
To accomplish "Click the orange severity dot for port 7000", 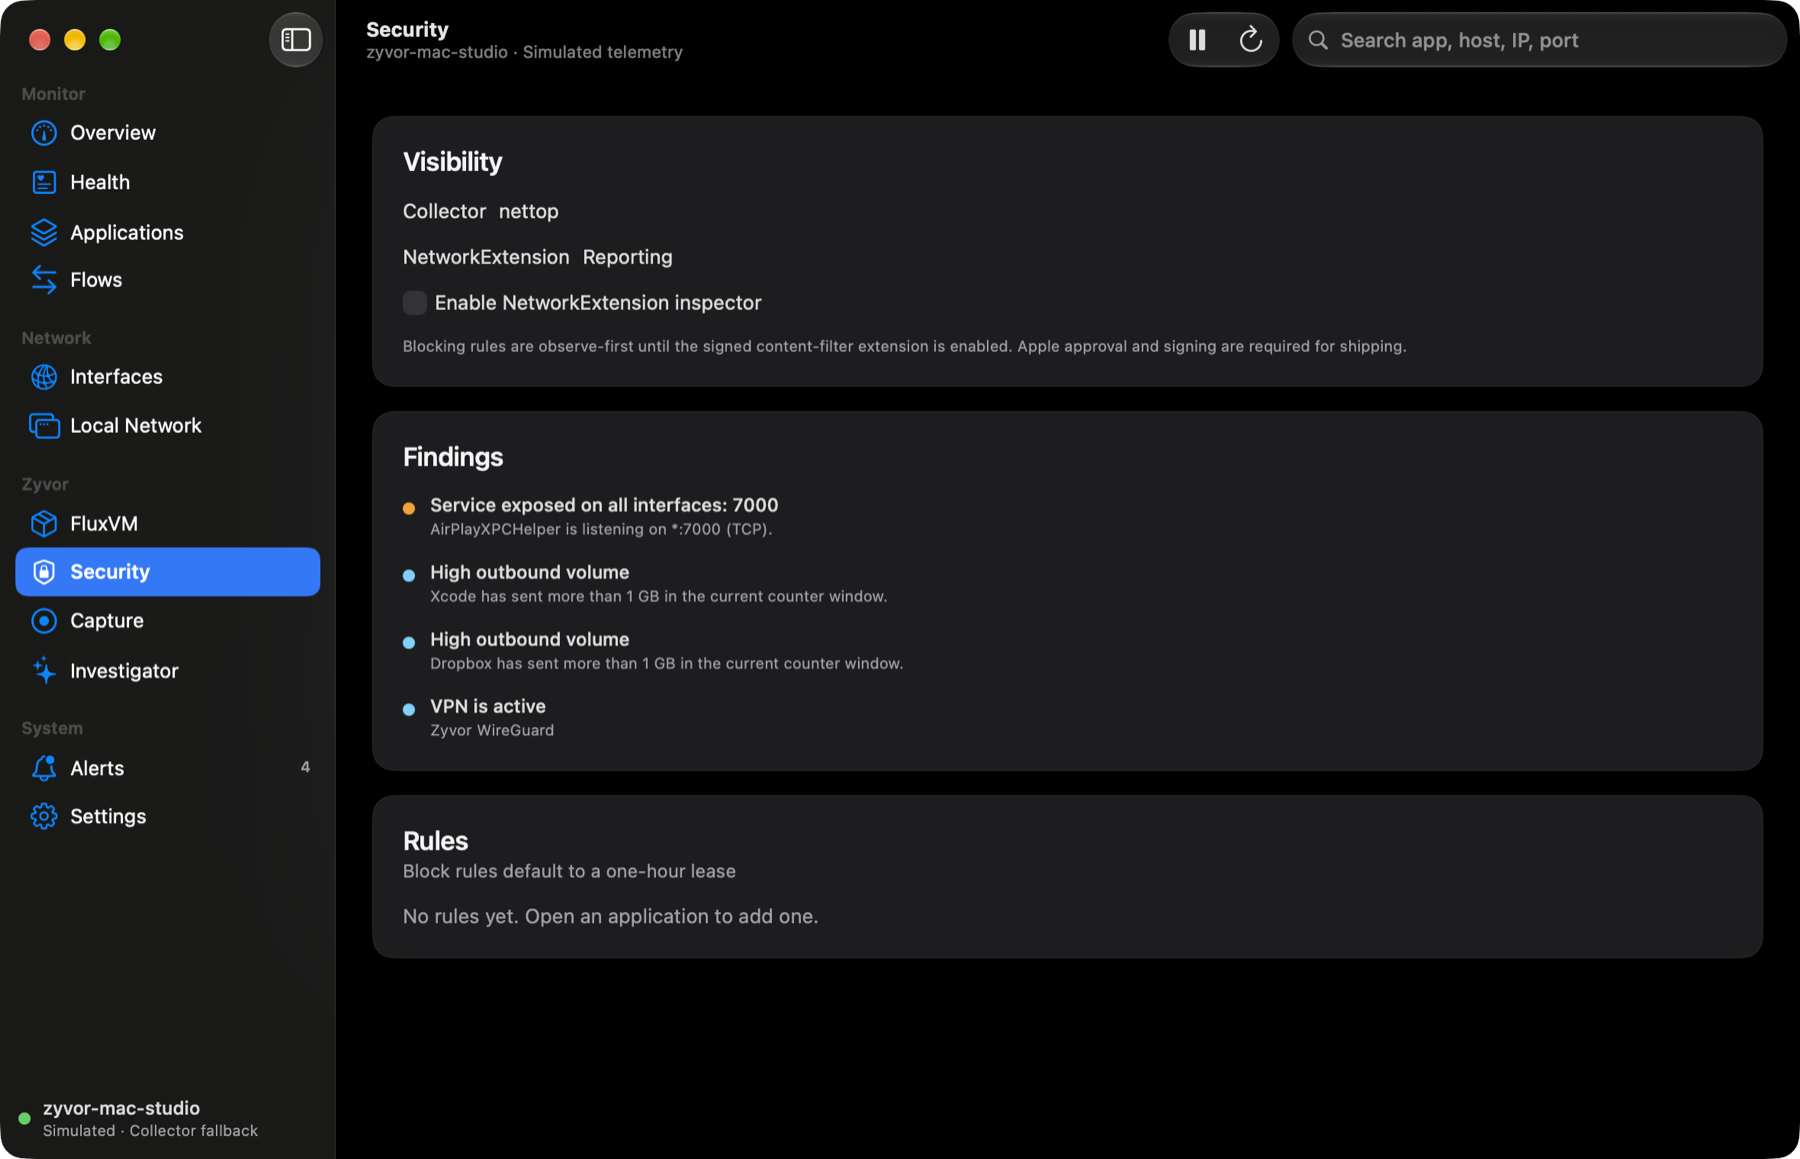I will pyautogui.click(x=409, y=508).
